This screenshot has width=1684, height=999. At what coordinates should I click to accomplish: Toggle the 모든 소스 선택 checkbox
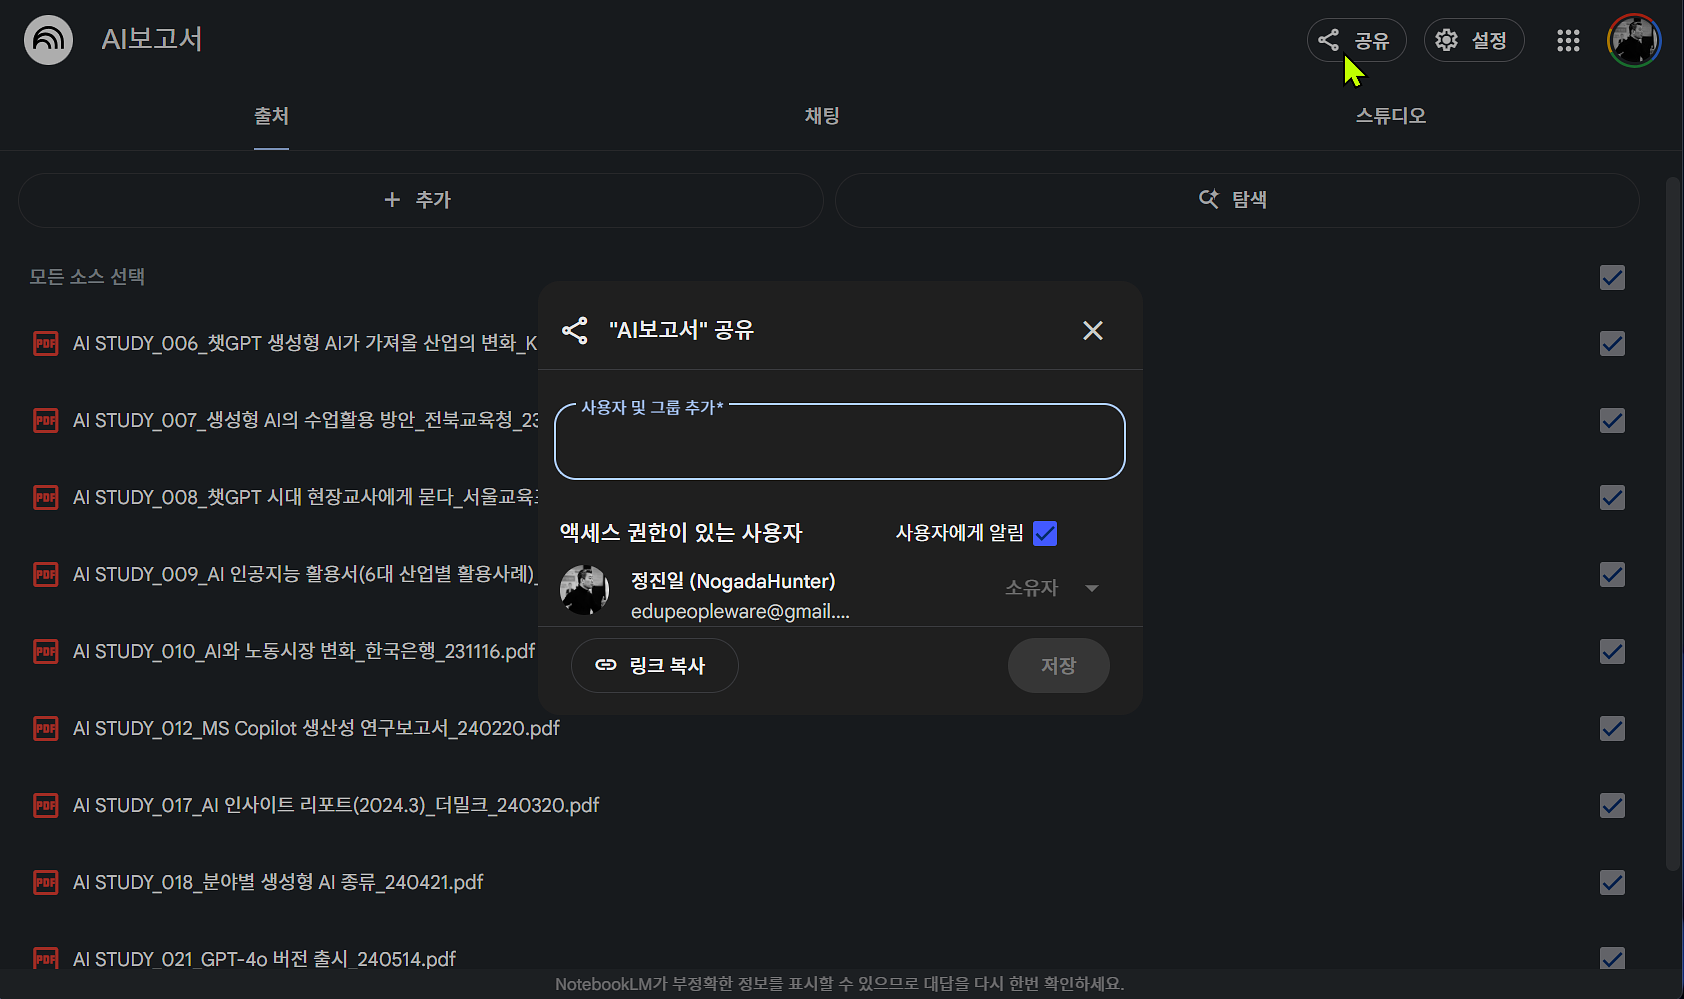tap(1612, 277)
